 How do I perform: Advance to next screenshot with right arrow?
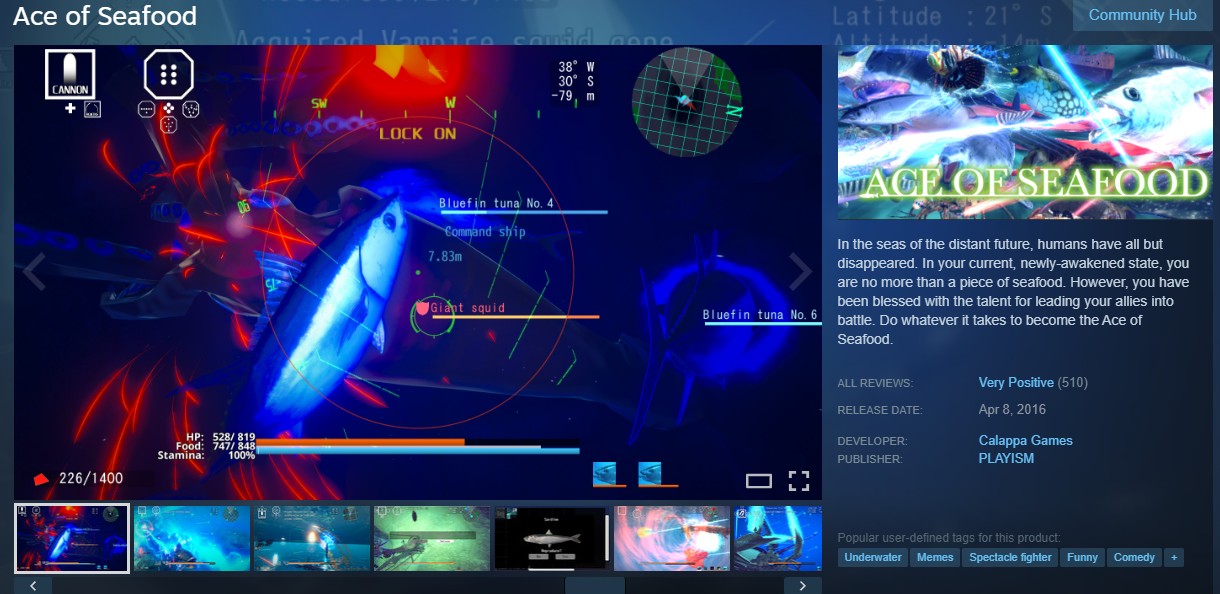(x=800, y=271)
